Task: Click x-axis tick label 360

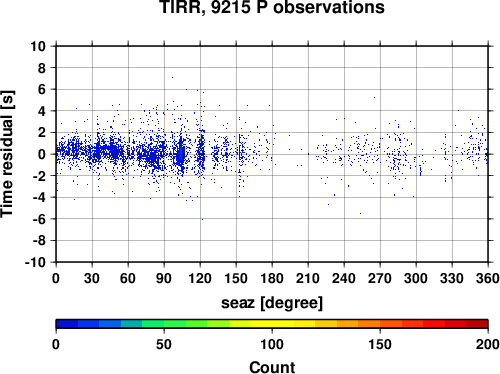Action: point(488,278)
